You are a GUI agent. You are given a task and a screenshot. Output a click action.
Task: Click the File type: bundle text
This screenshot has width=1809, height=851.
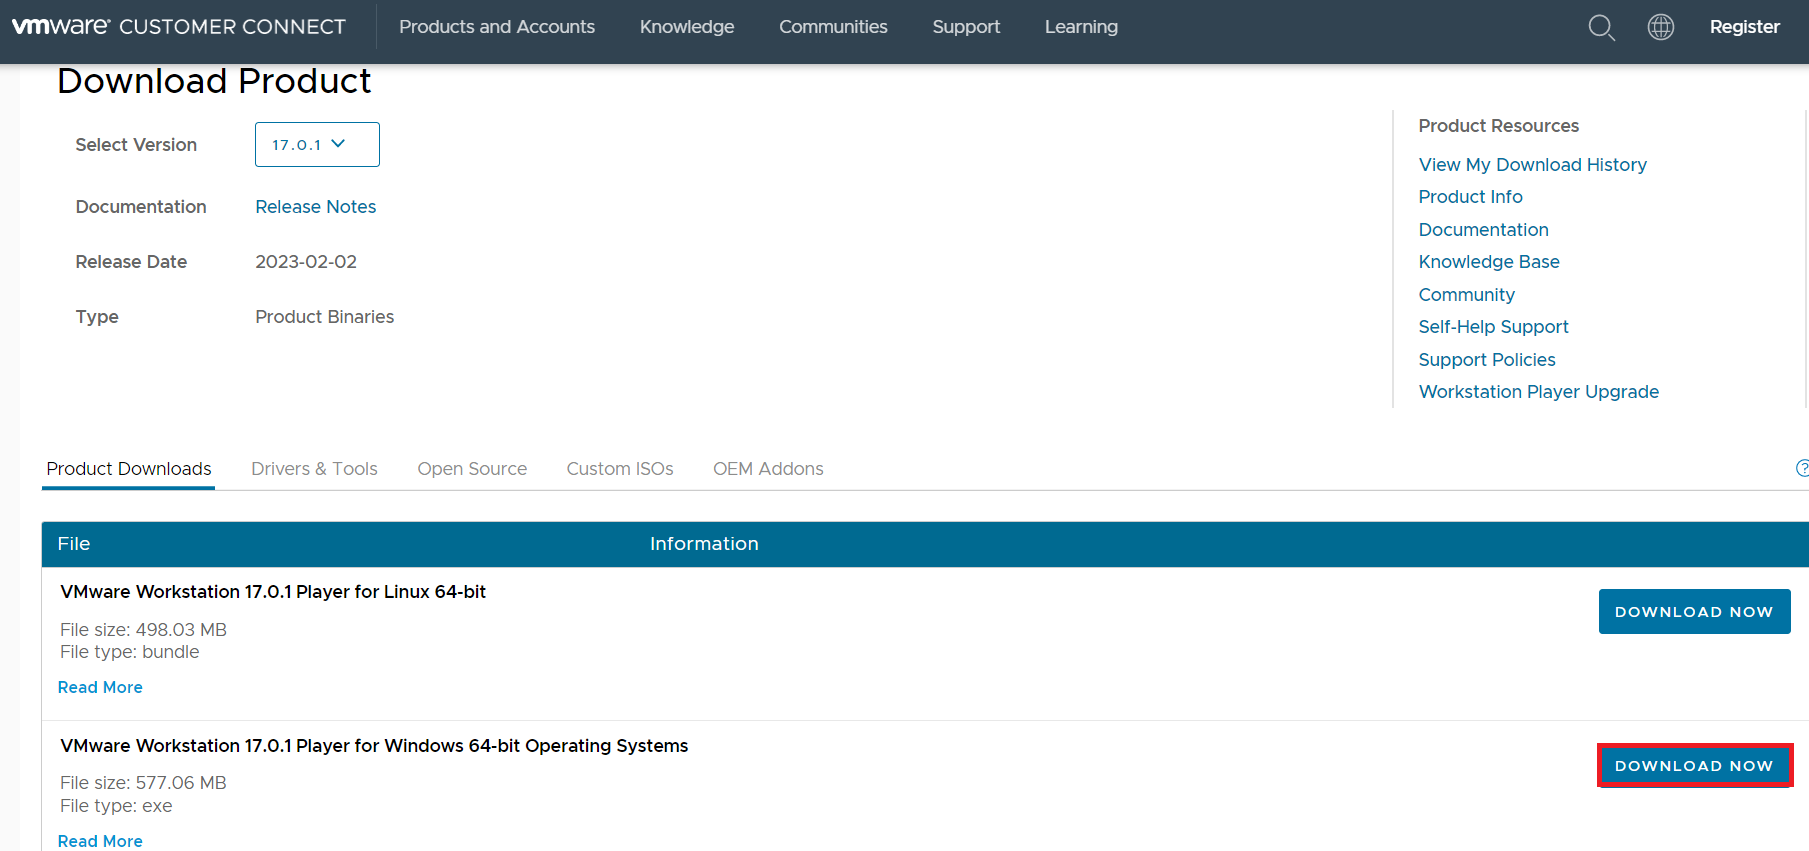130,652
